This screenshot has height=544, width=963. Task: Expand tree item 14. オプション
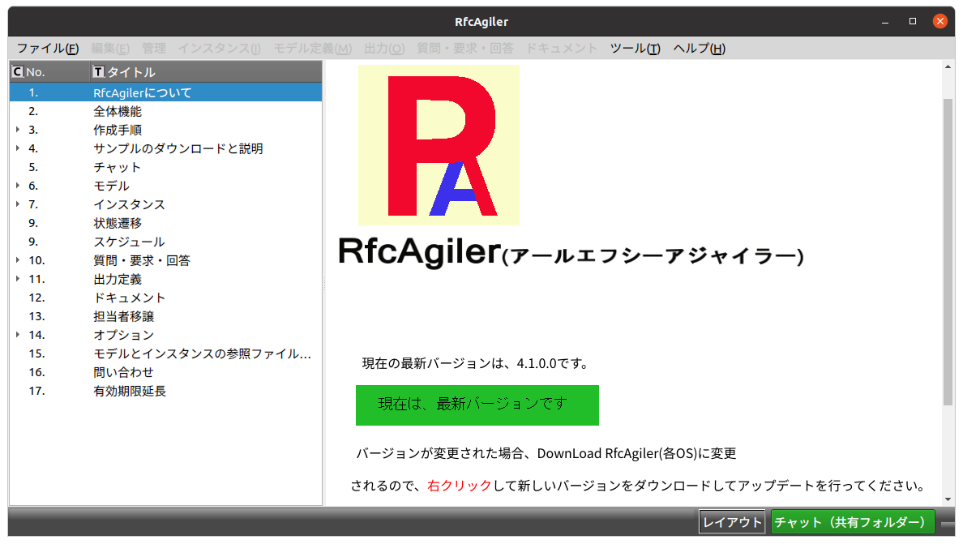tap(18, 335)
